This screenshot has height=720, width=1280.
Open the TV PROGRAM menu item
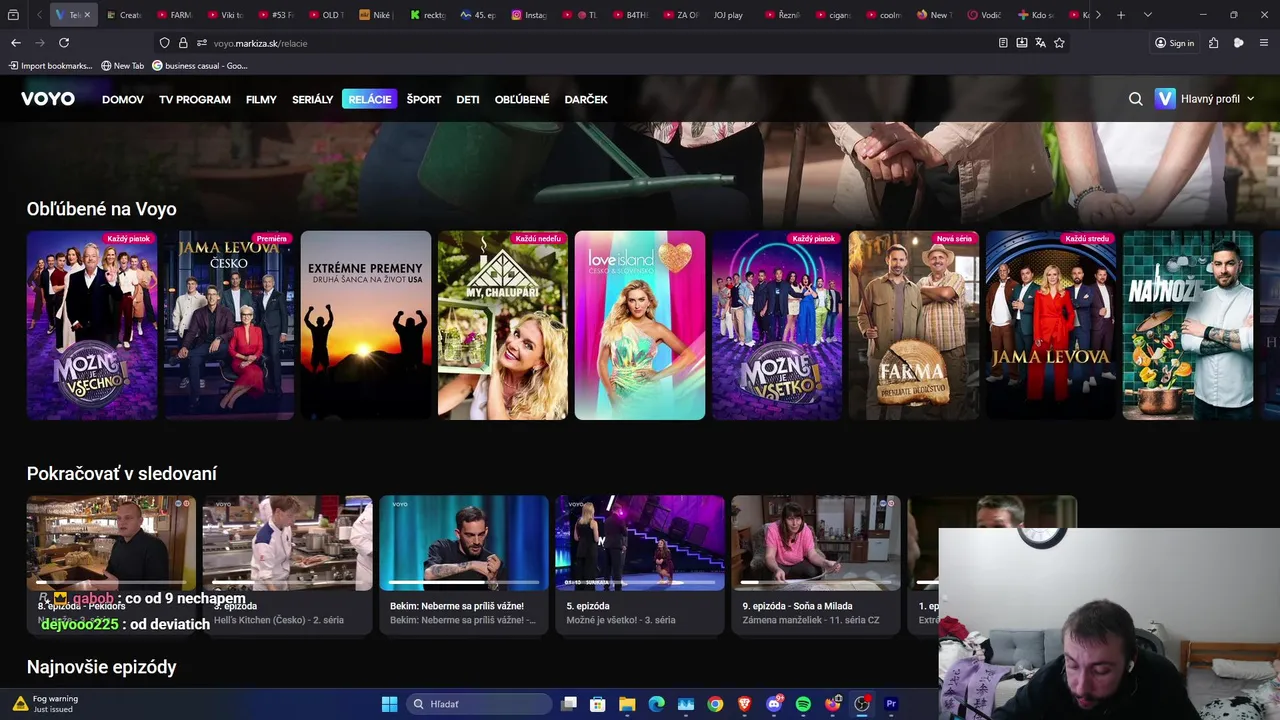[195, 100]
